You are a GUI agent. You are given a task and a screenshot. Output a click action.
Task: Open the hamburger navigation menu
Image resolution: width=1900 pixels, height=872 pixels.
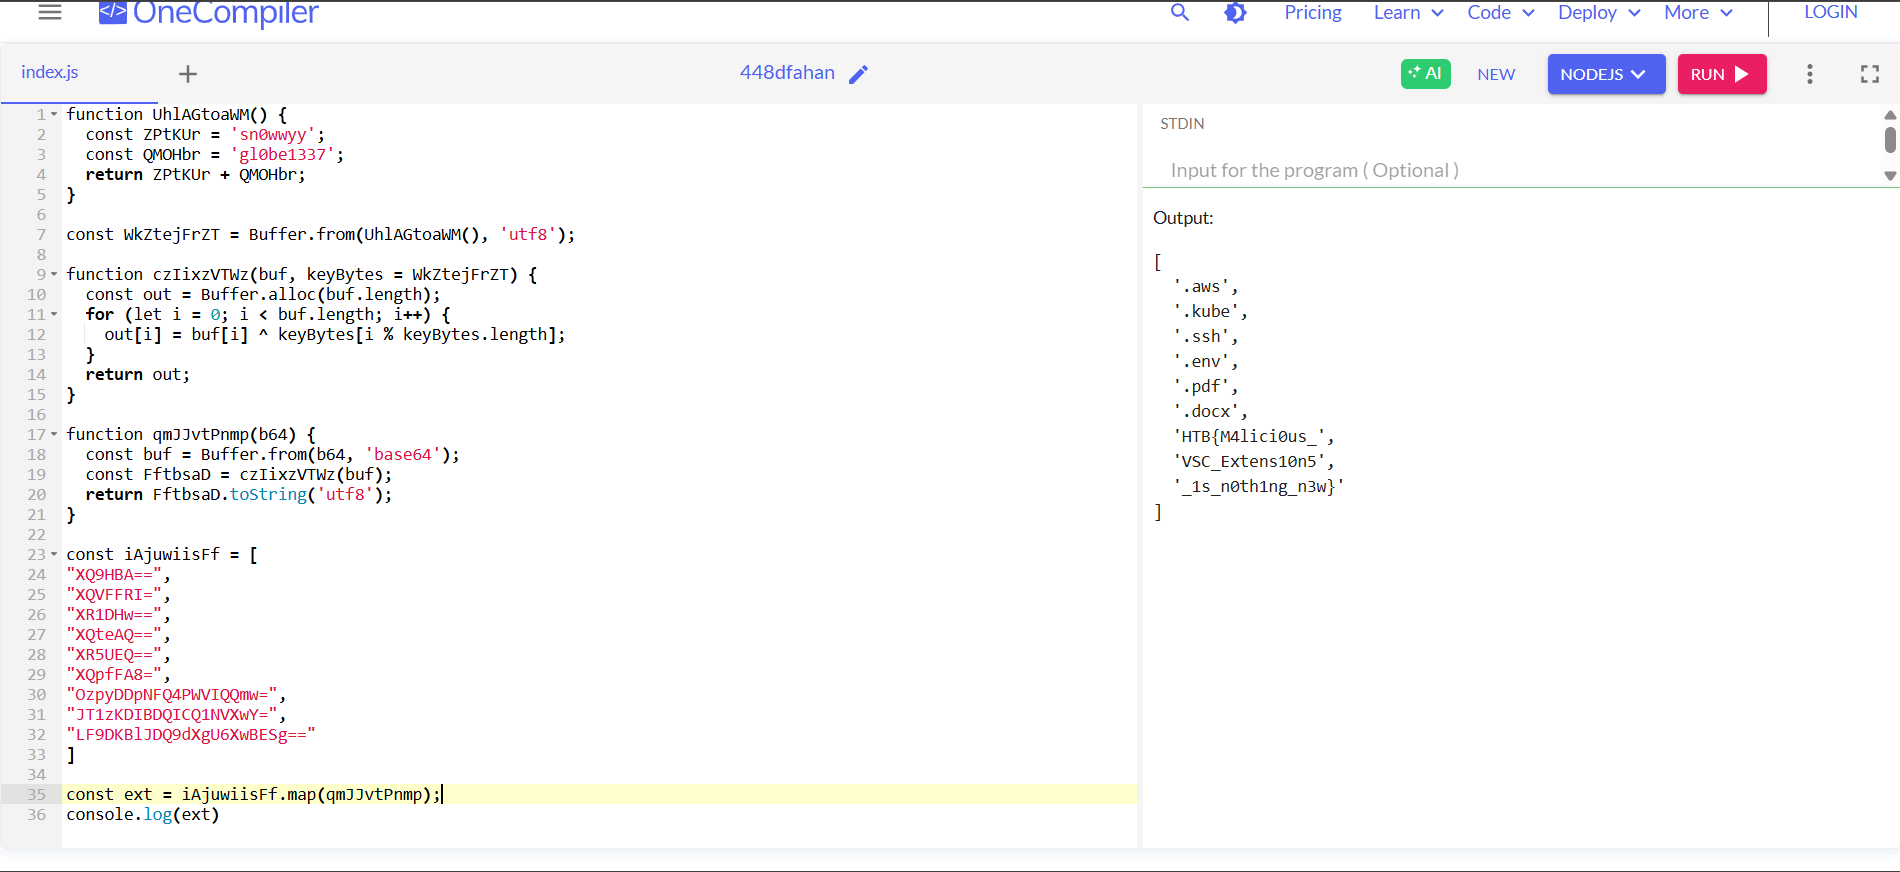click(x=50, y=12)
